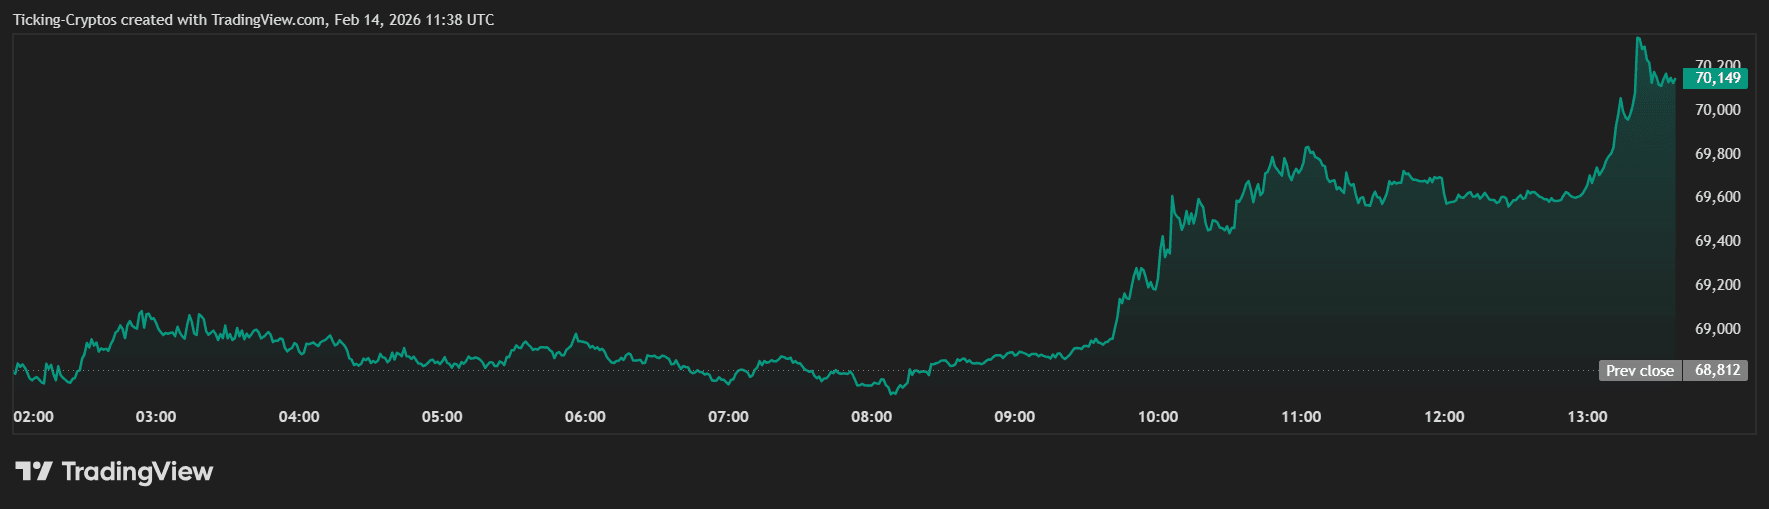
Task: Click the Ticking-Cryptos chart attribution text
Action: click(x=253, y=20)
